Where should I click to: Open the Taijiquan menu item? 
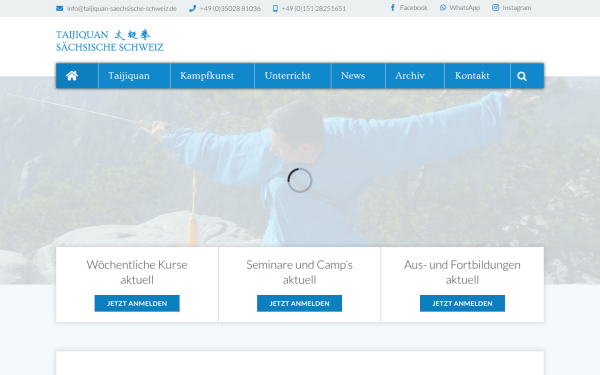pos(129,76)
